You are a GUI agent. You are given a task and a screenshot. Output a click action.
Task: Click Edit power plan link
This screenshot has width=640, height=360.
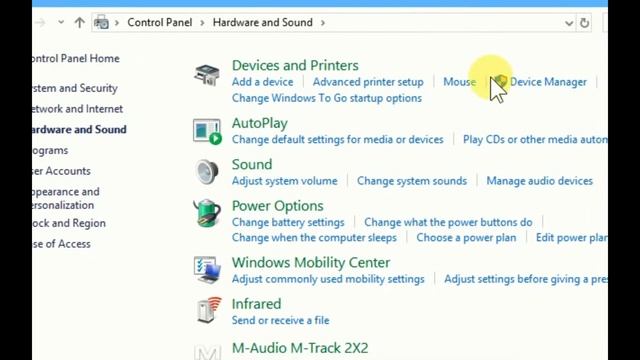tap(571, 238)
